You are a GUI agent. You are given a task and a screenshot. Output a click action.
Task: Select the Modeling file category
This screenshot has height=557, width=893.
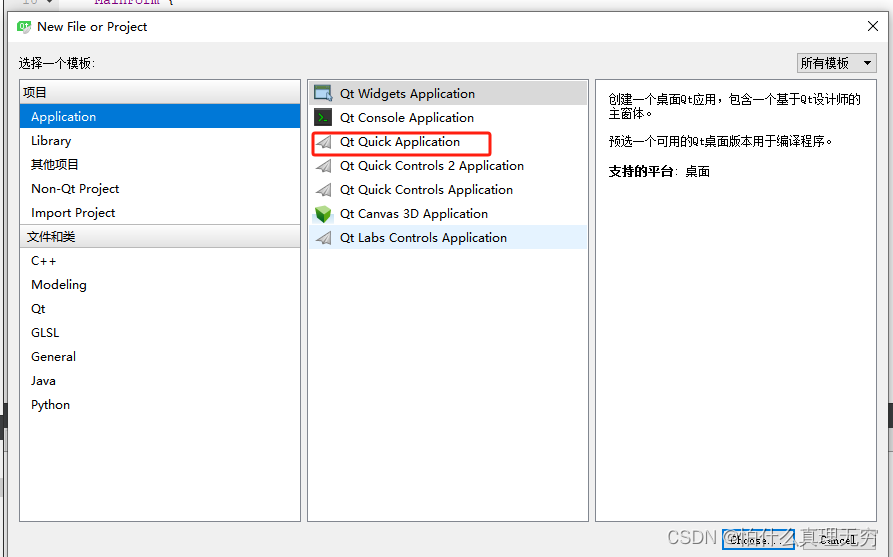click(160, 285)
